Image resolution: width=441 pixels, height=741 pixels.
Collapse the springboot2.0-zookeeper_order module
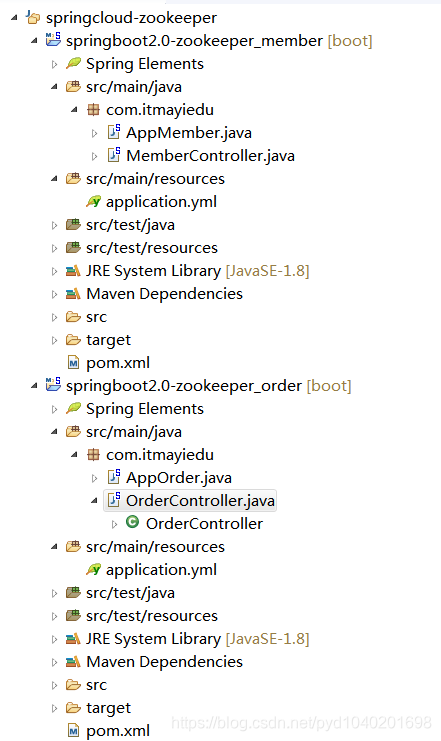coord(34,386)
